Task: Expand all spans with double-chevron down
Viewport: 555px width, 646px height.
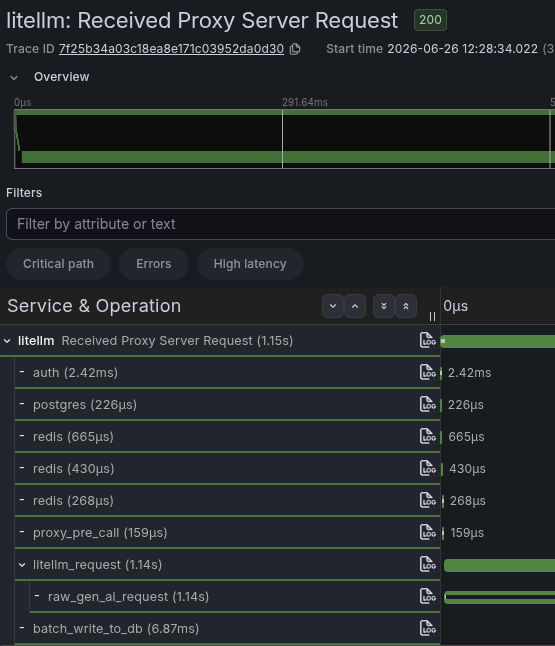Action: click(384, 306)
